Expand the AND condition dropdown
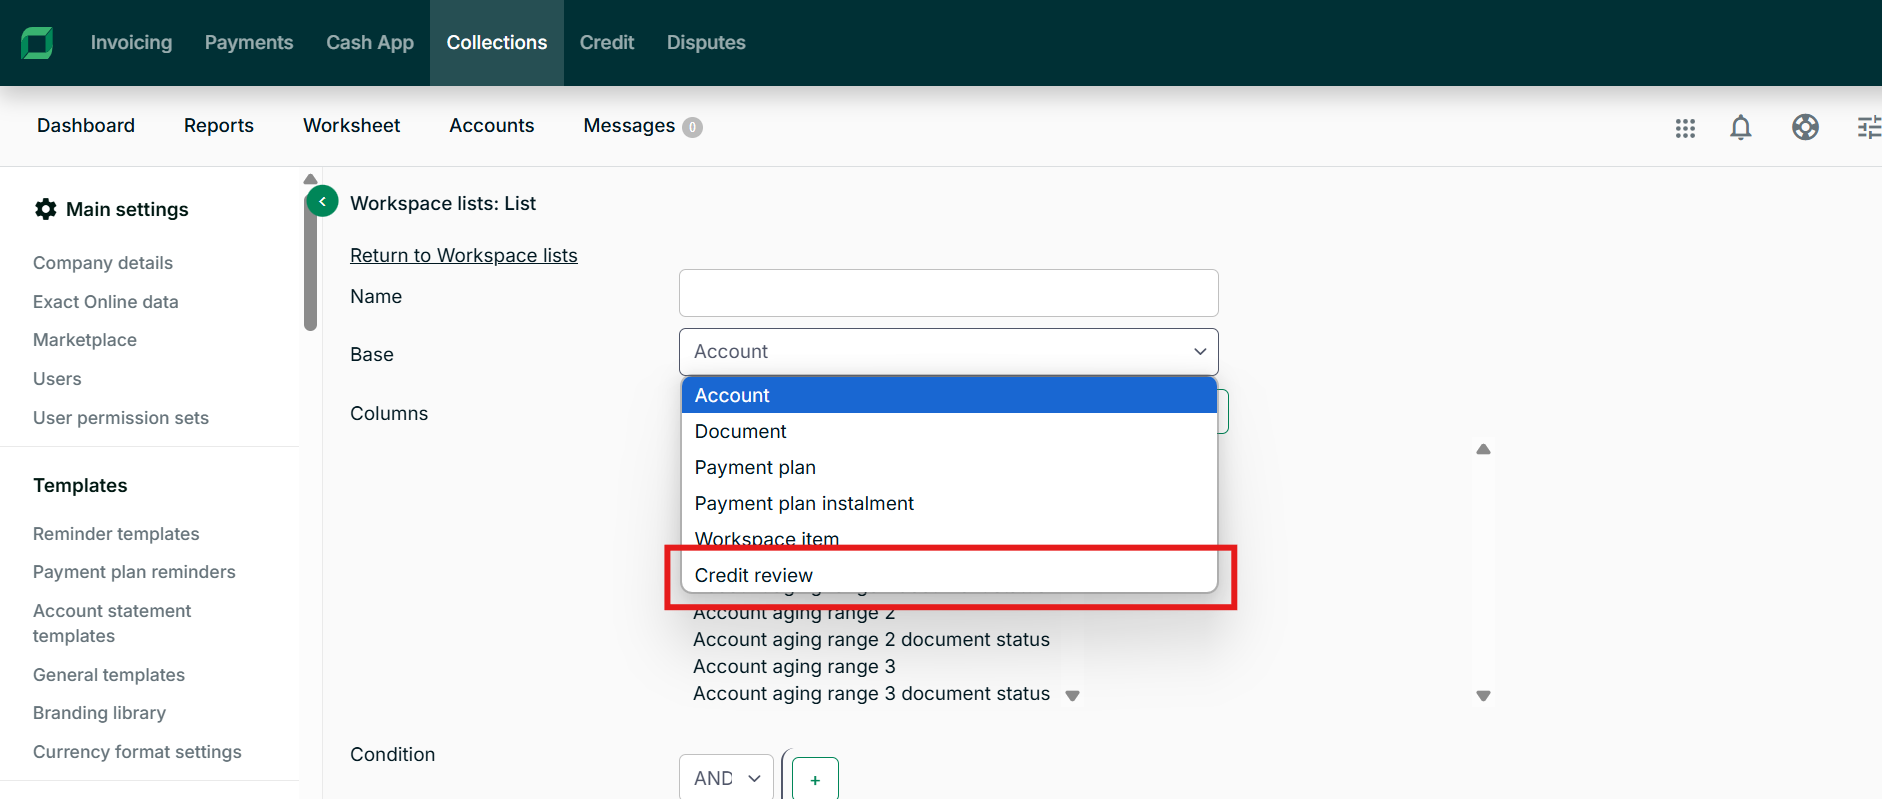 coord(726,778)
